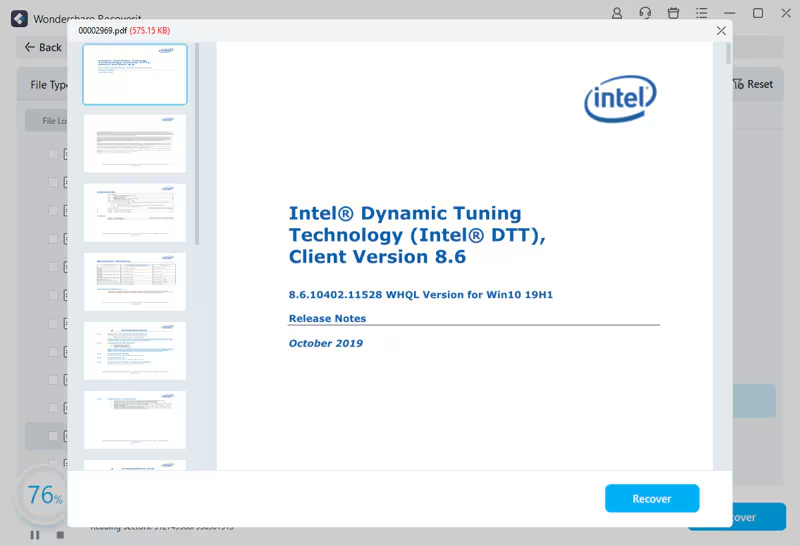Open the list menu icon in title bar
Screen dimensions: 800x546
coord(701,14)
